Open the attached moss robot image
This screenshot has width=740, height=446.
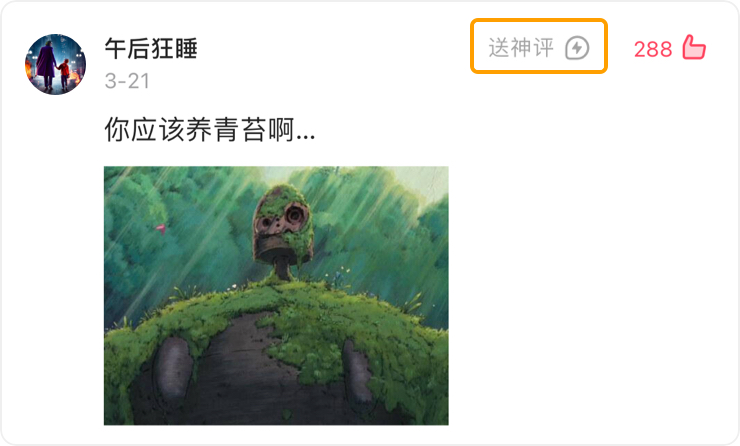tap(276, 295)
